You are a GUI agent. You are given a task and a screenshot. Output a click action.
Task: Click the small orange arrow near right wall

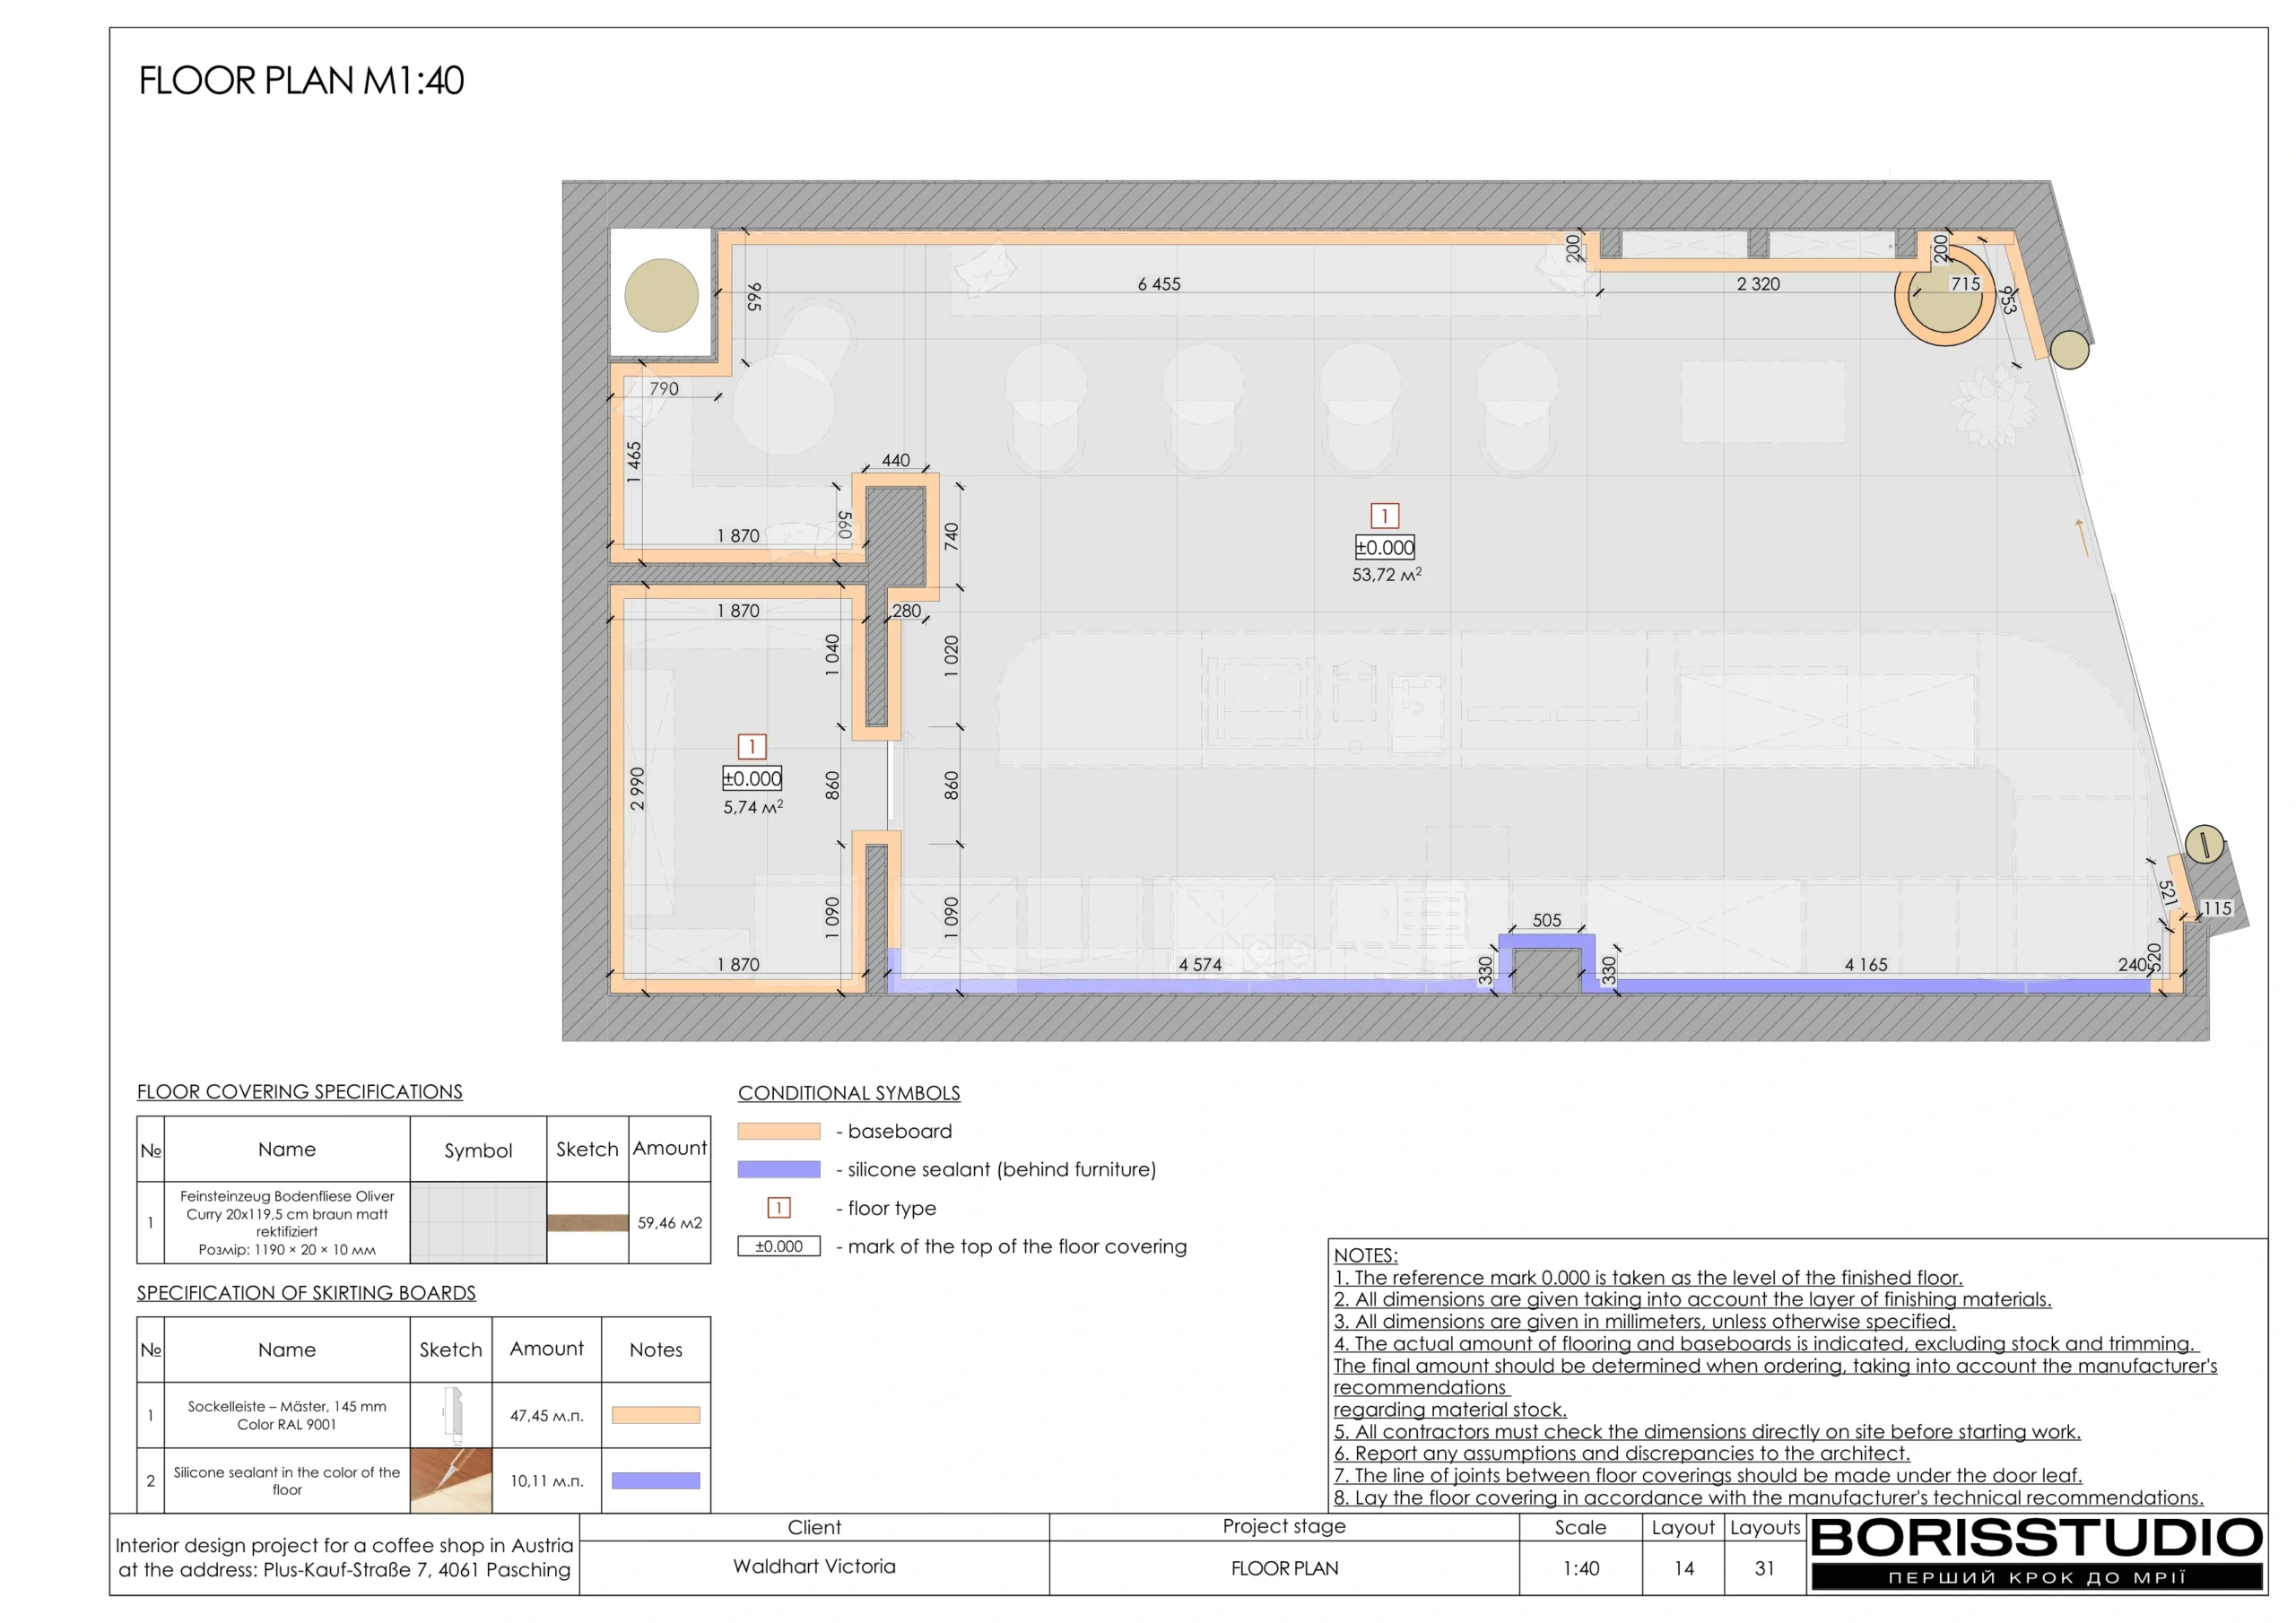coord(2082,537)
